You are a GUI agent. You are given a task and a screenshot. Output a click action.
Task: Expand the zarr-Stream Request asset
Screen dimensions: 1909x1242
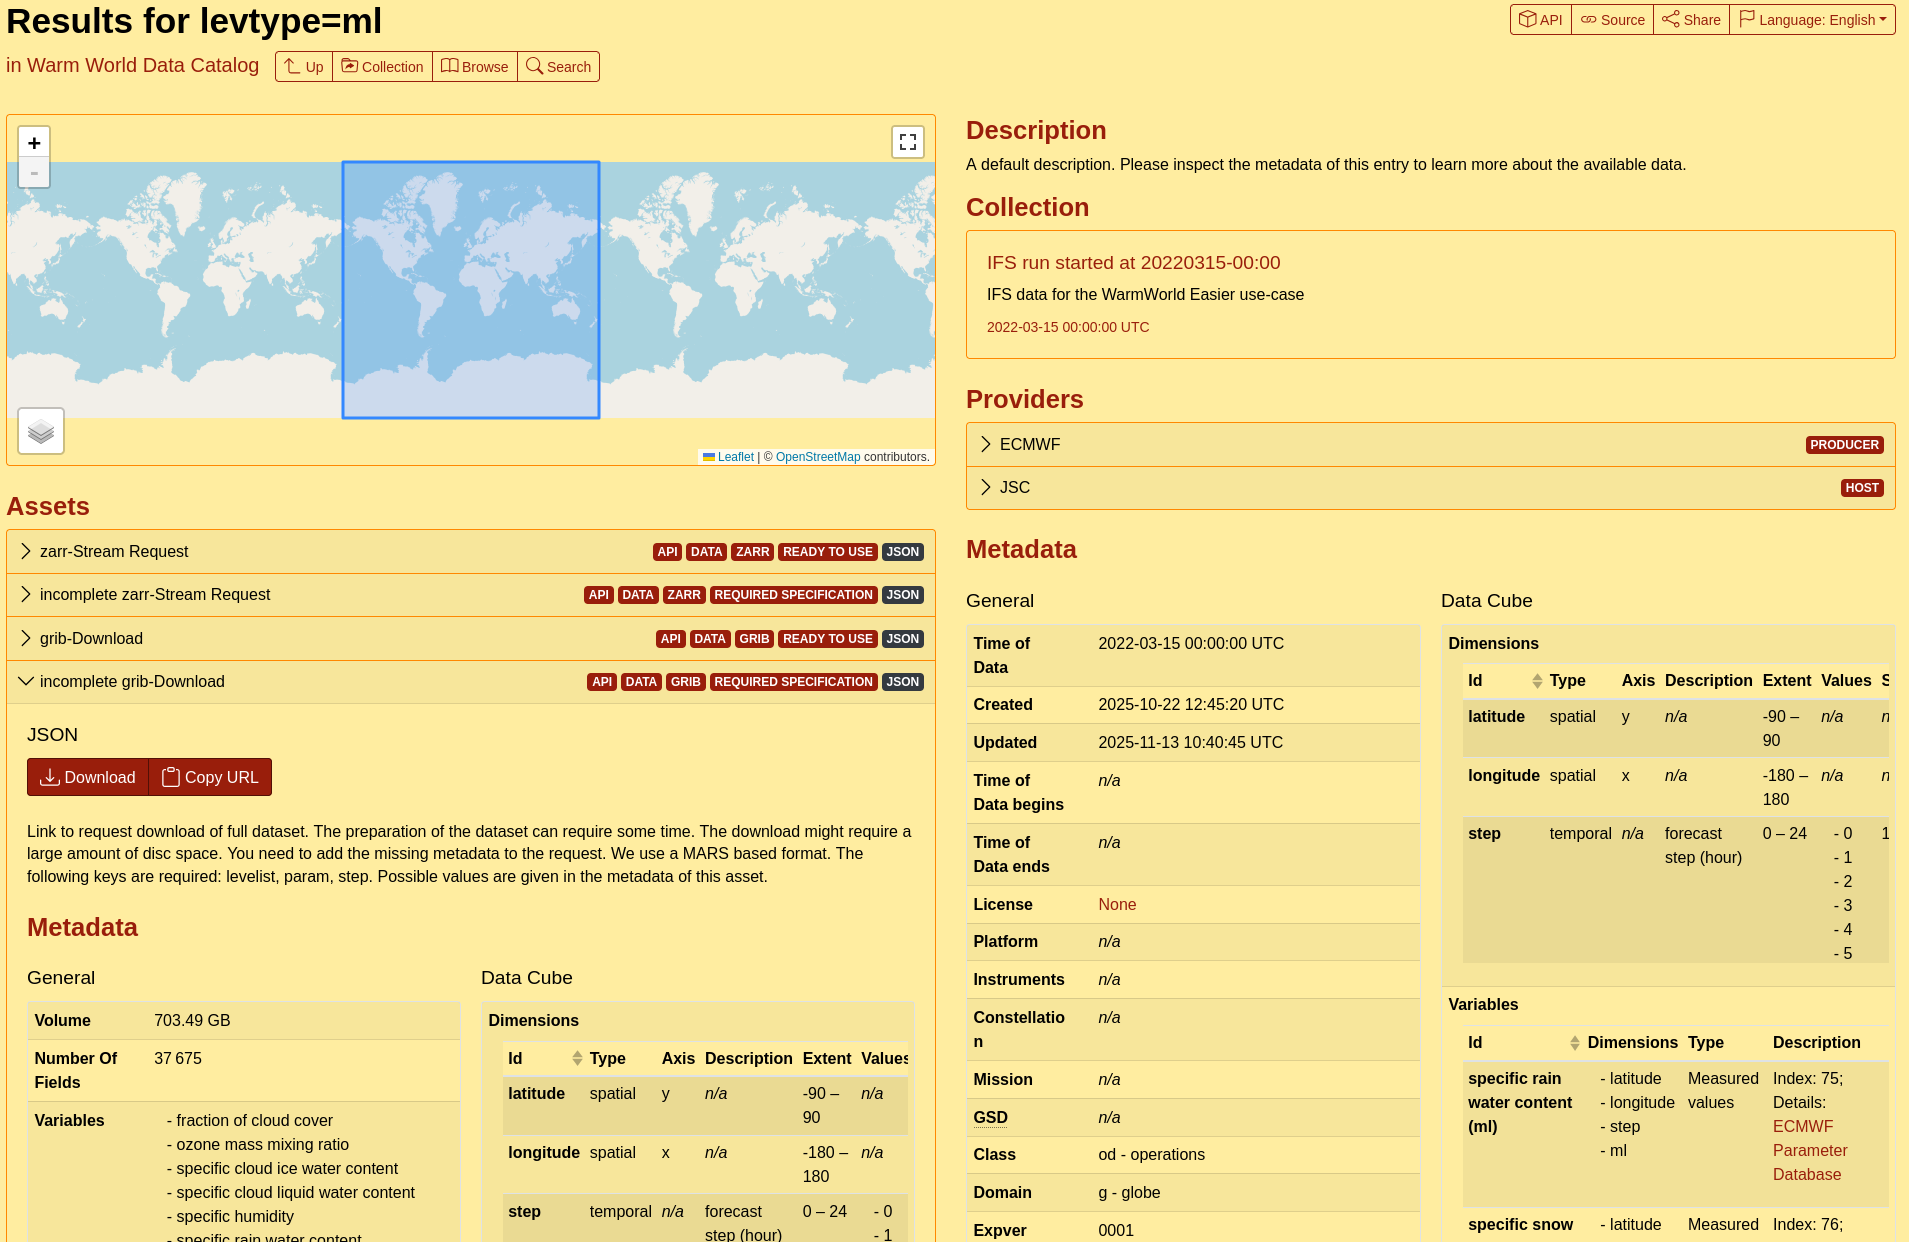(x=471, y=552)
